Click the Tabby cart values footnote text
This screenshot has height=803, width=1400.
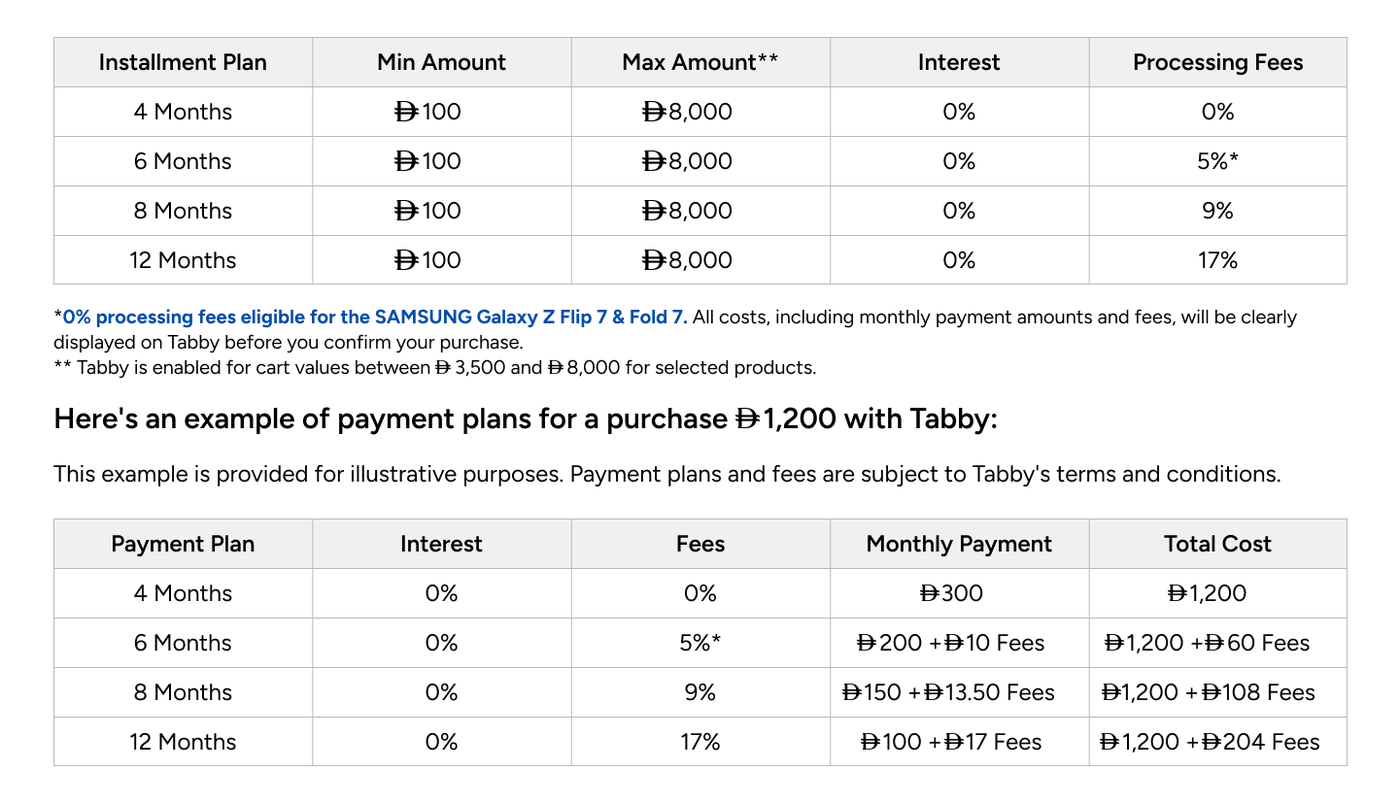click(435, 367)
